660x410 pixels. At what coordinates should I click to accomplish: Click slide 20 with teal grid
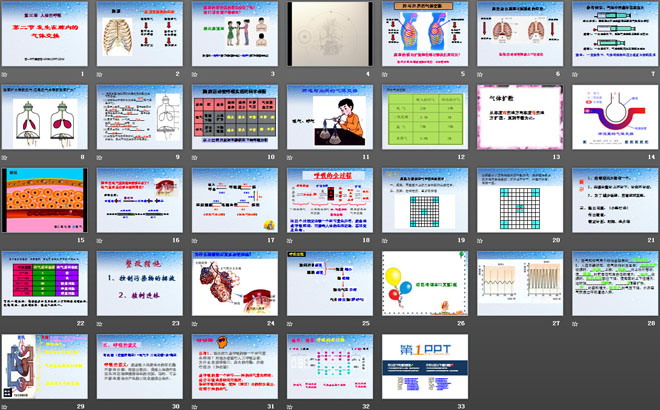[x=517, y=201]
